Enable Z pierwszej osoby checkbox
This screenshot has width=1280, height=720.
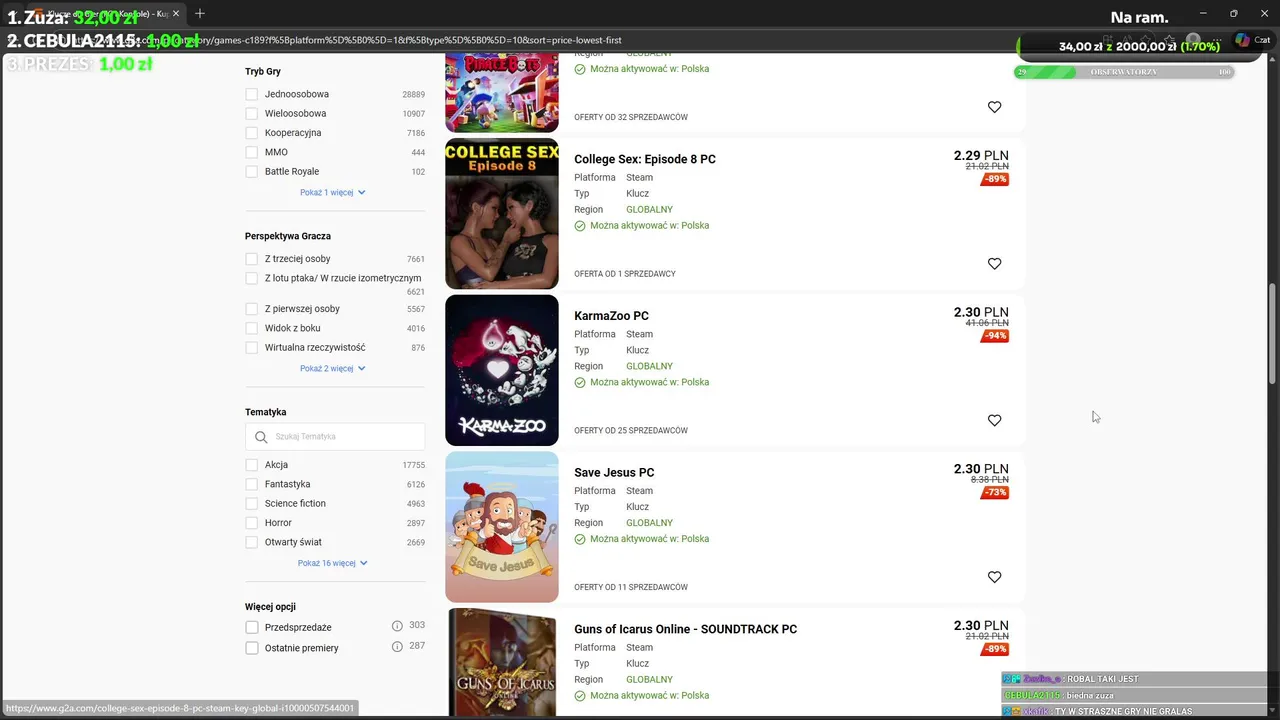pyautogui.click(x=252, y=309)
